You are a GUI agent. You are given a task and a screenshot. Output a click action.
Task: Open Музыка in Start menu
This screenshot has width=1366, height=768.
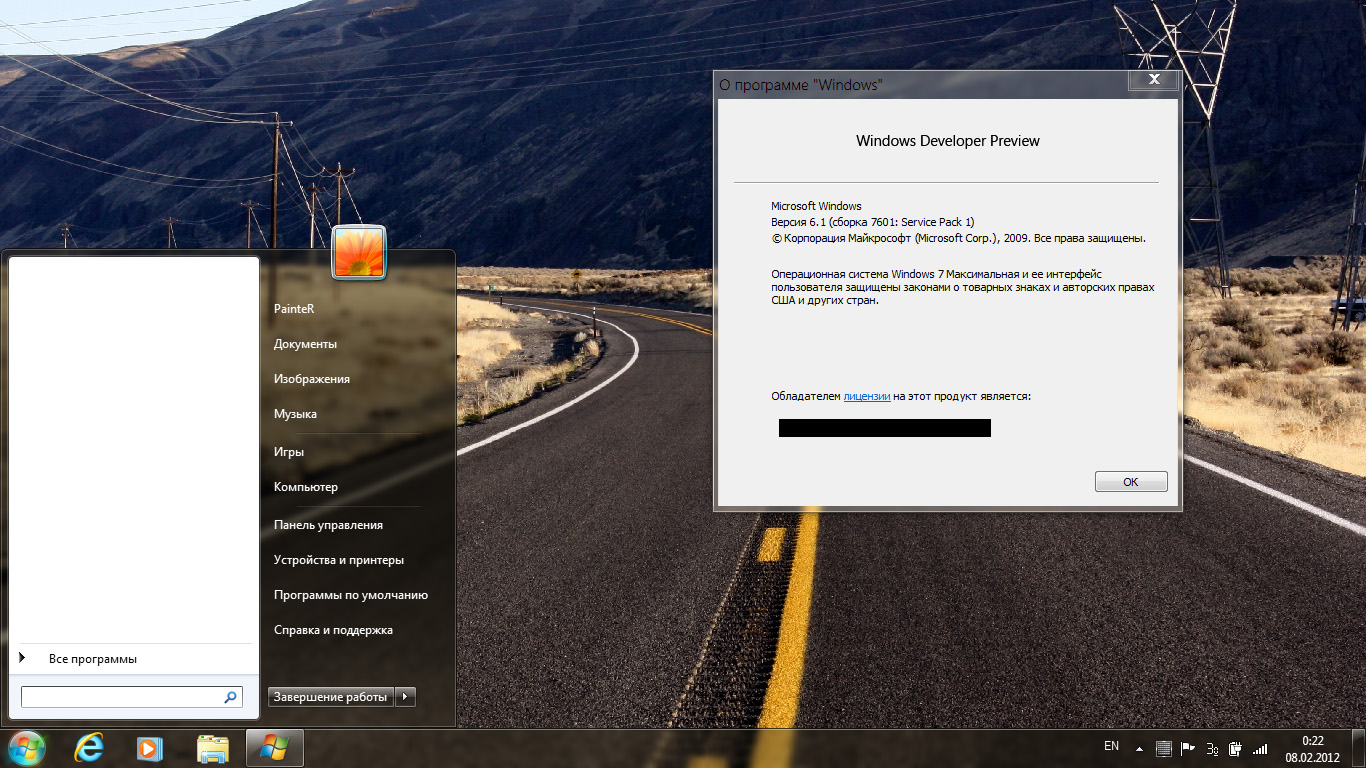point(295,414)
